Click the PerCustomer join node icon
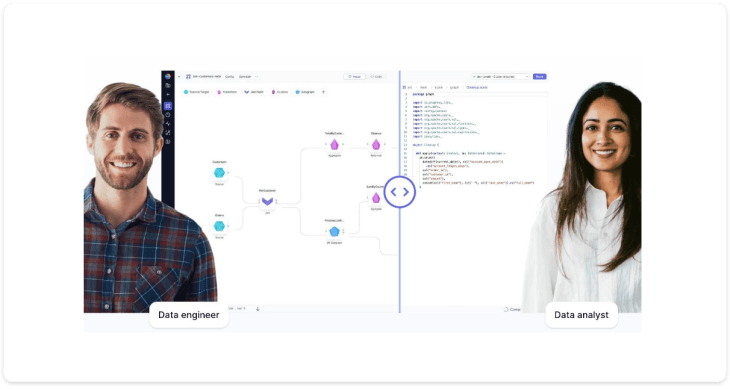This screenshot has height=389, width=730. (x=267, y=201)
